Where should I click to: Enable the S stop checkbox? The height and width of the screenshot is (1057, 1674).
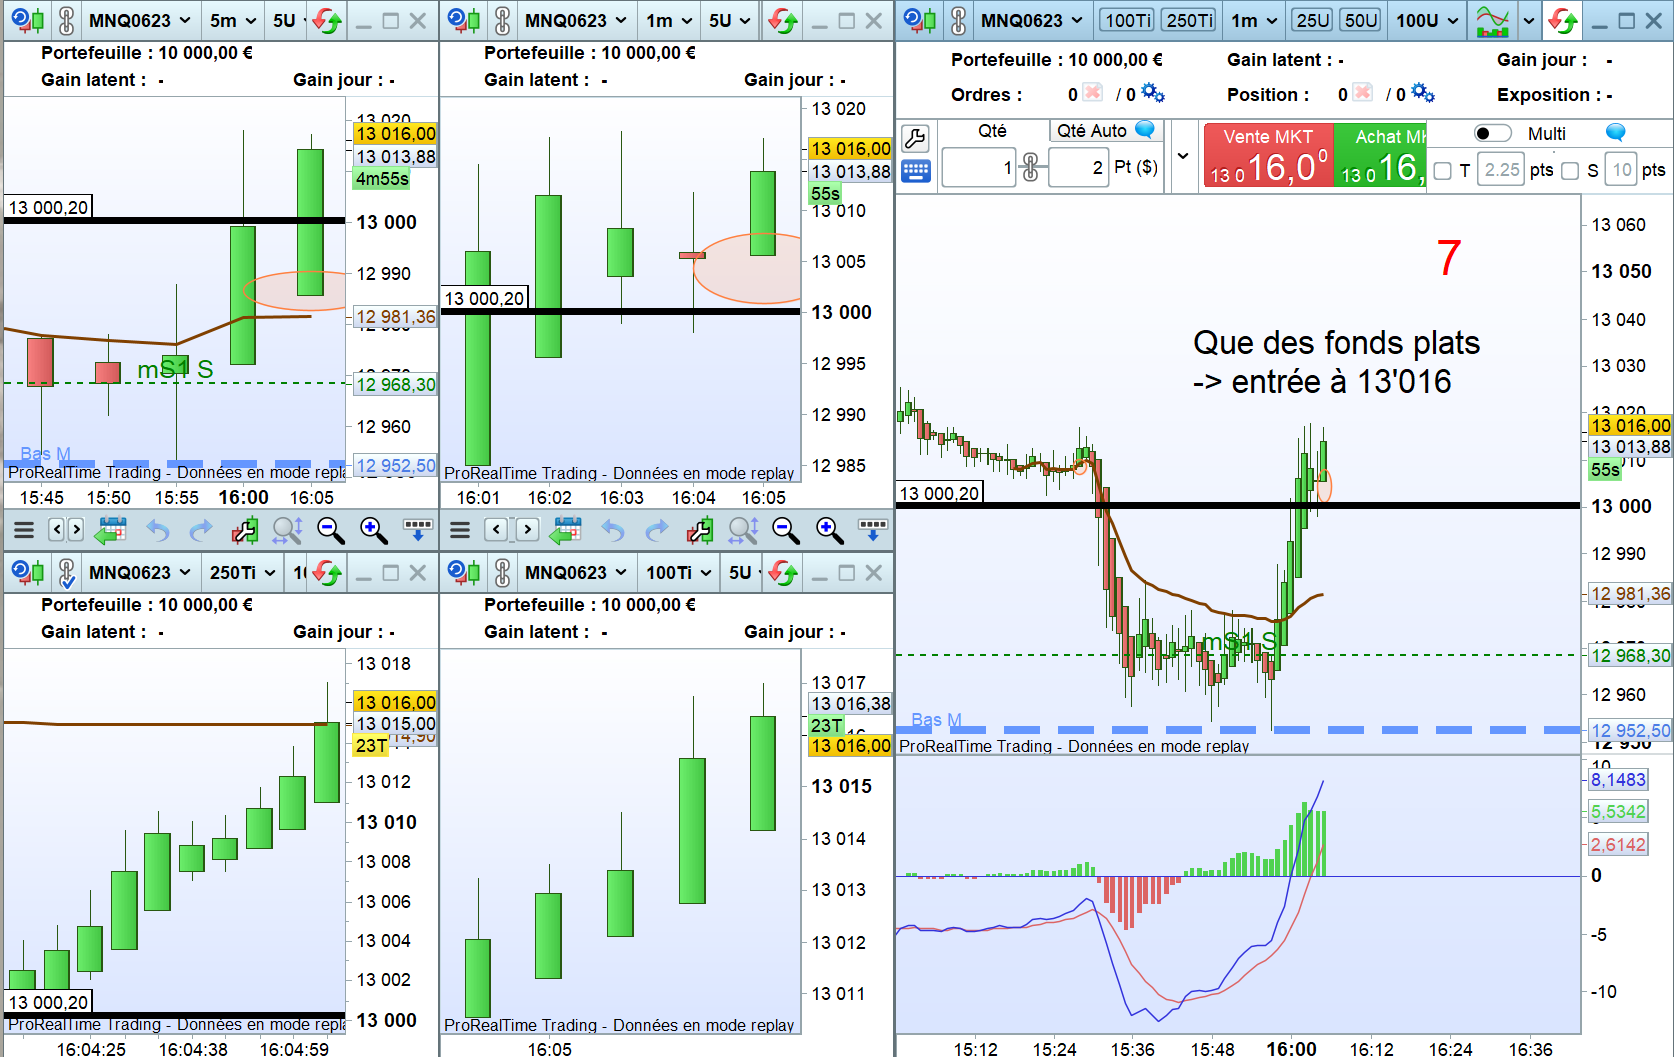(1570, 171)
